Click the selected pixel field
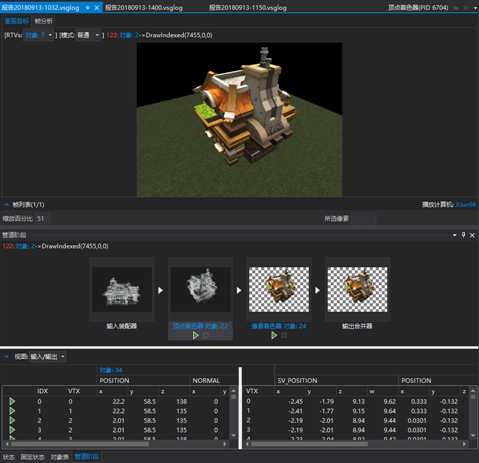The width and height of the screenshot is (479, 463). tap(363, 219)
